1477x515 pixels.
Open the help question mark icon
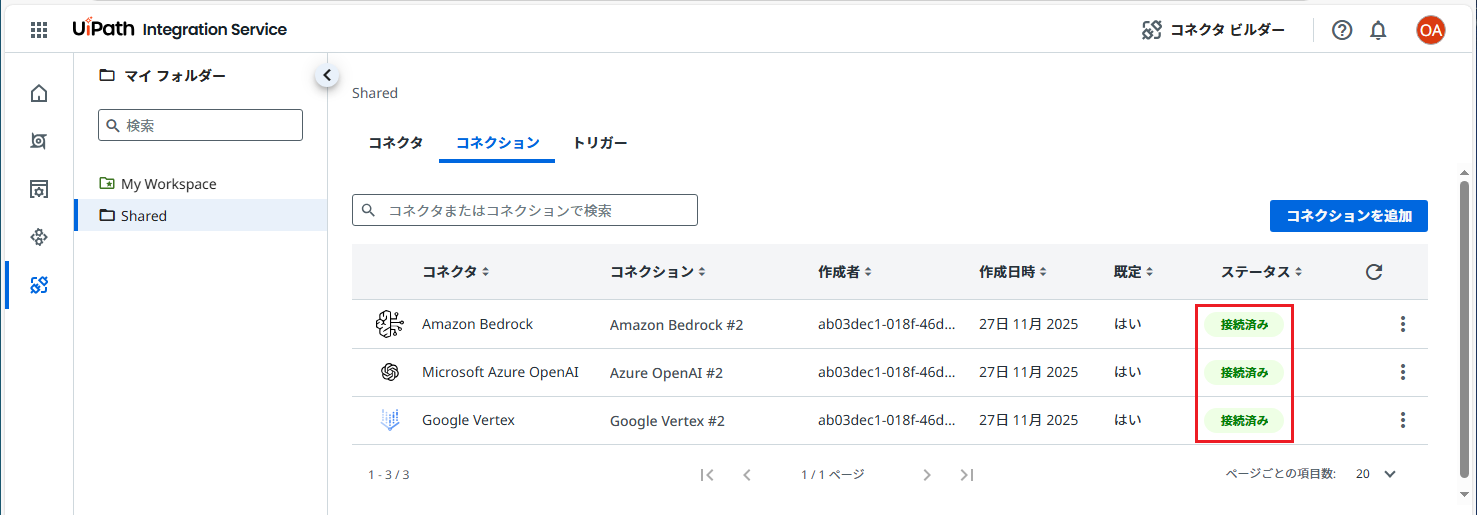1342,30
